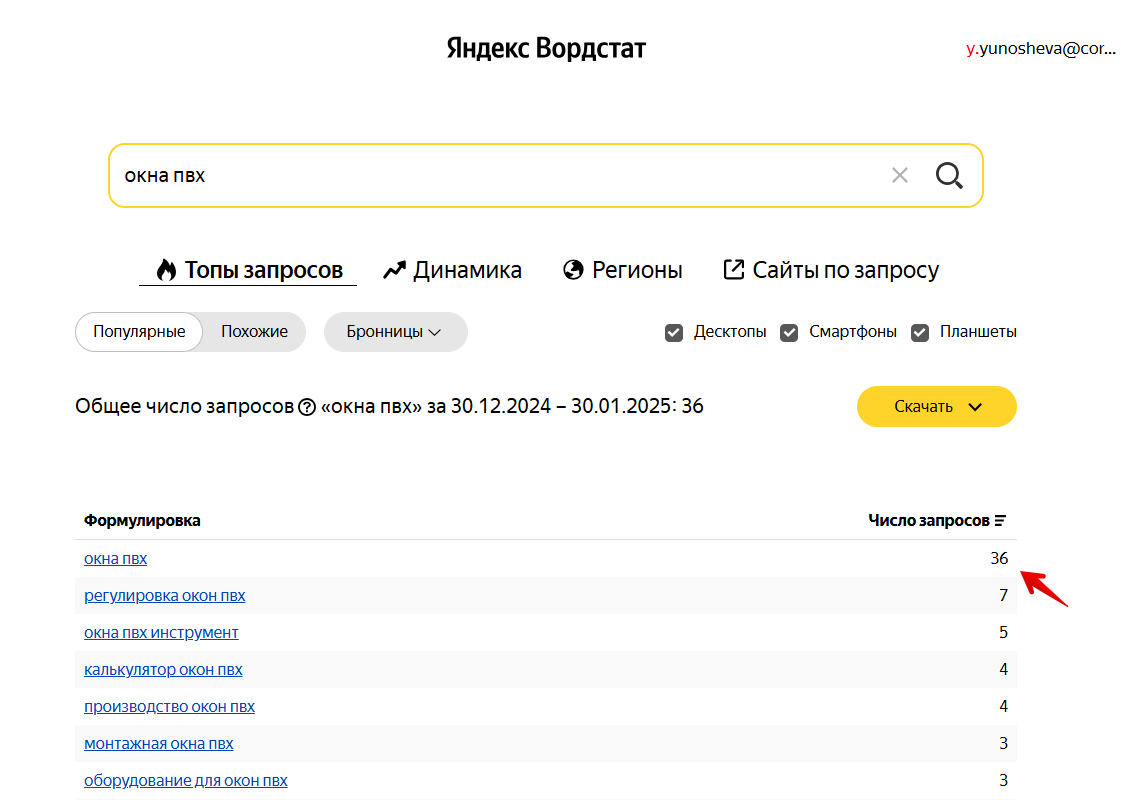1144x800 pixels.
Task: Click the sort icon beside Число запросов header
Action: [x=1000, y=520]
